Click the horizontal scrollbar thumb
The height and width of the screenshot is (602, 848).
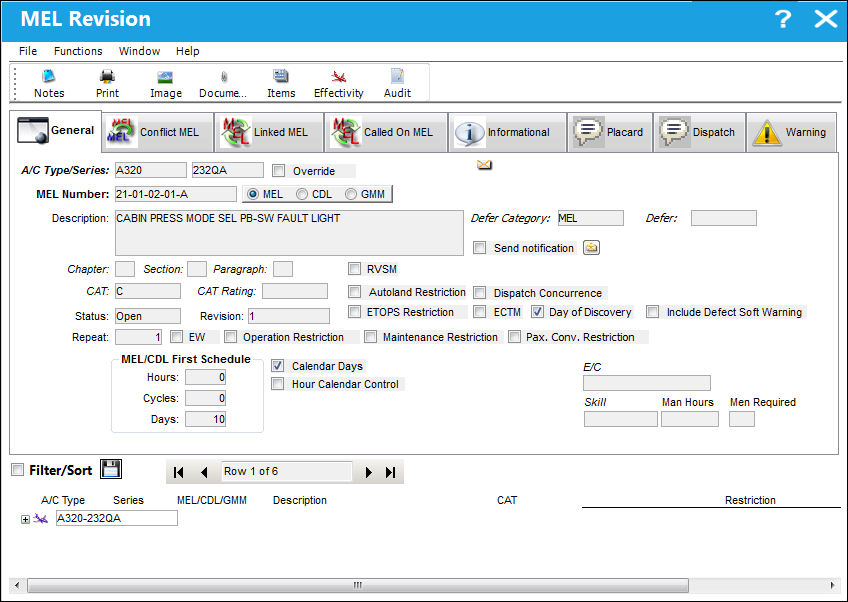pyautogui.click(x=358, y=585)
